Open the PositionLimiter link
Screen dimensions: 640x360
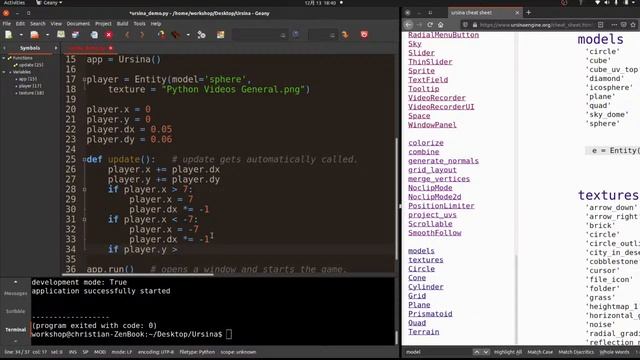[441, 206]
